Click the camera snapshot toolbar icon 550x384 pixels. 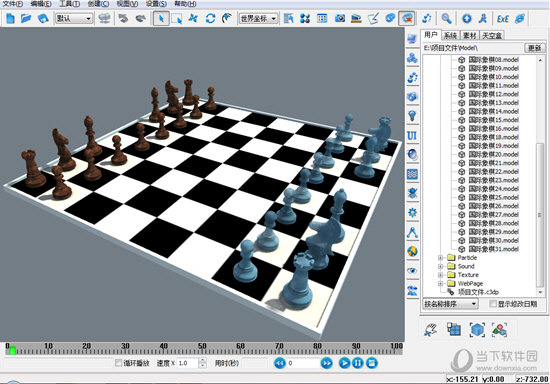pyautogui.click(x=339, y=18)
